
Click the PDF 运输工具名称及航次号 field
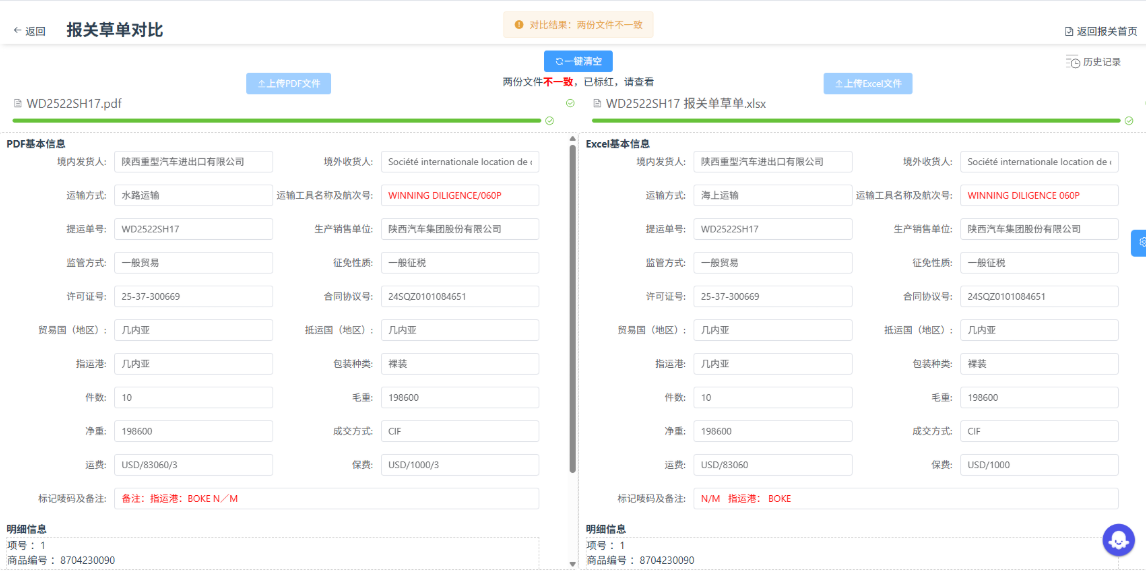click(x=459, y=196)
